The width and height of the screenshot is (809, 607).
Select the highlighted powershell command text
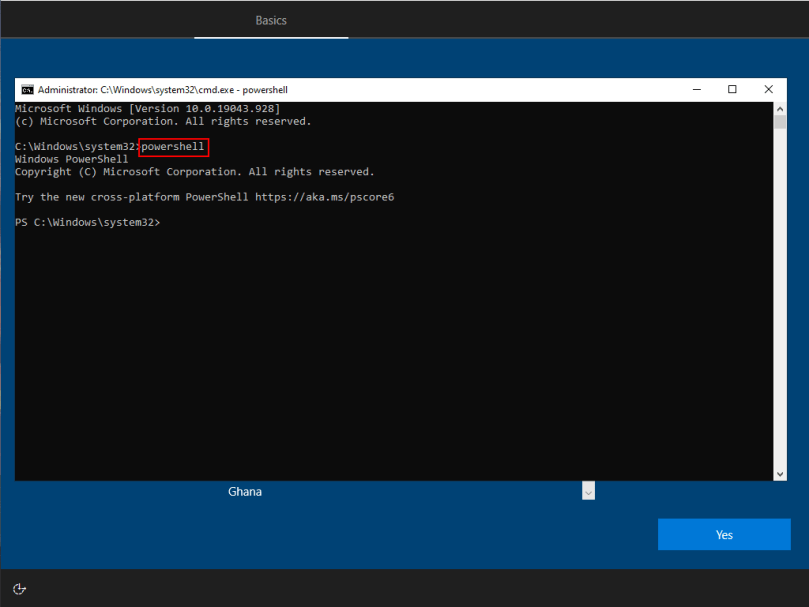coord(173,146)
